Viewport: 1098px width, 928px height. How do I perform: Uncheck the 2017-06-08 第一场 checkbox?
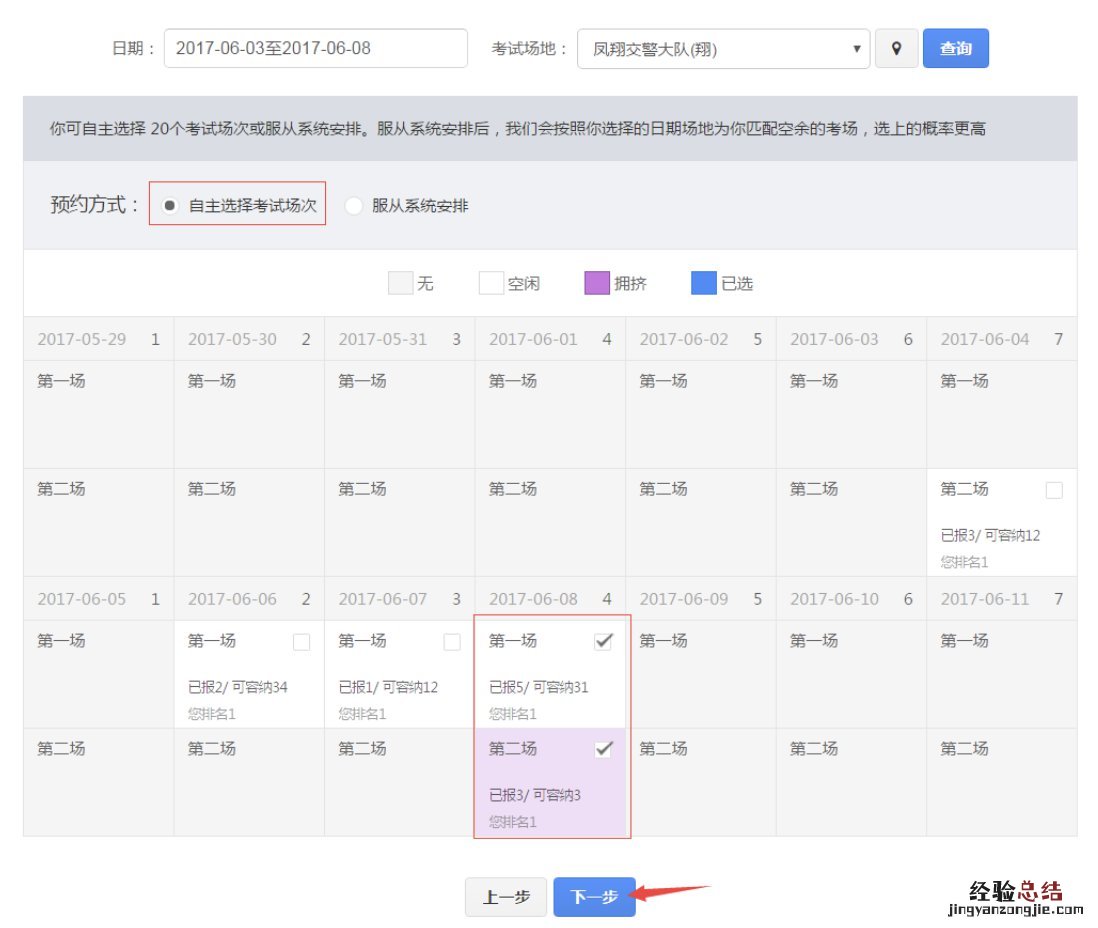point(603,642)
